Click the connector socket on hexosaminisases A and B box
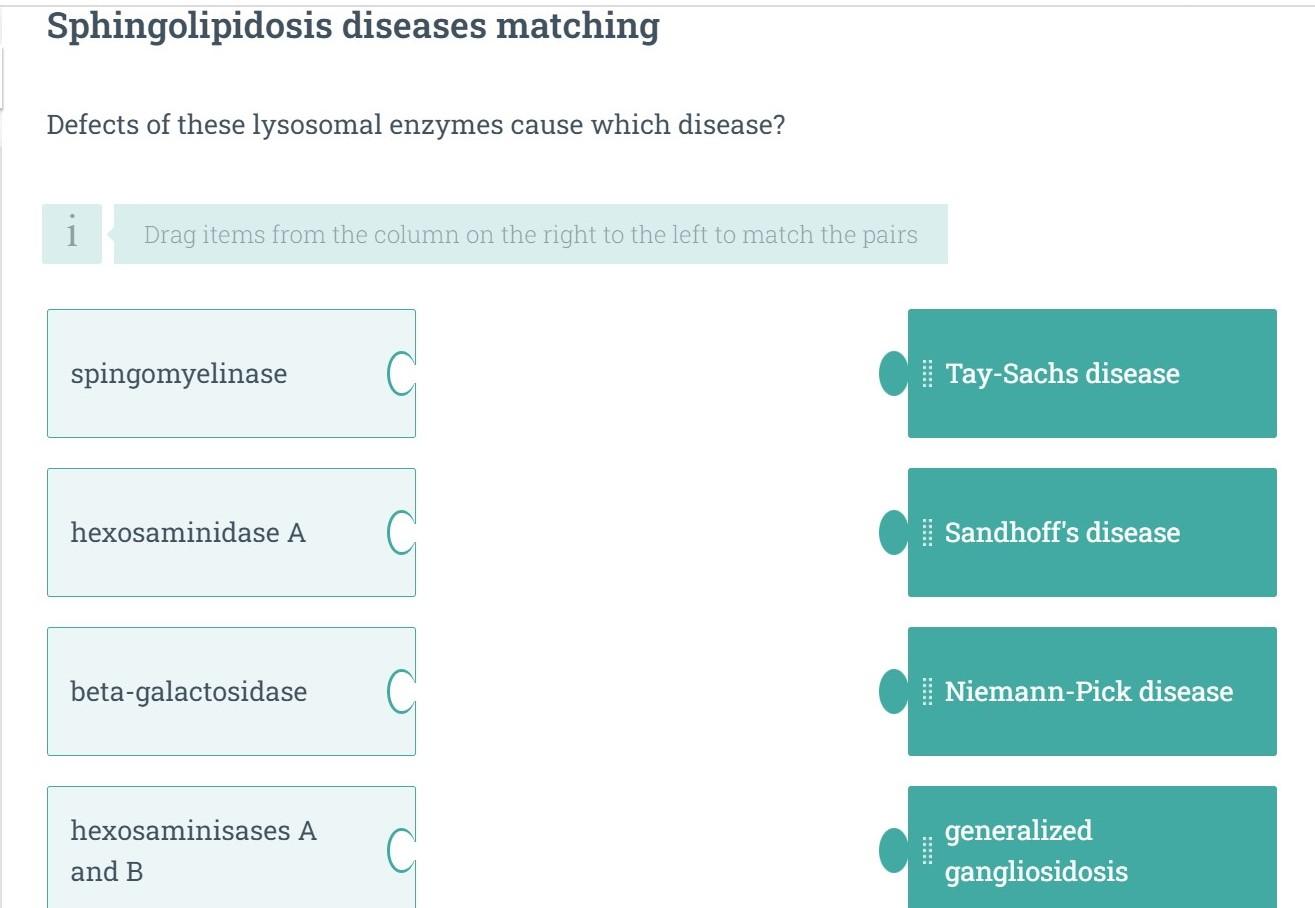 pos(399,851)
